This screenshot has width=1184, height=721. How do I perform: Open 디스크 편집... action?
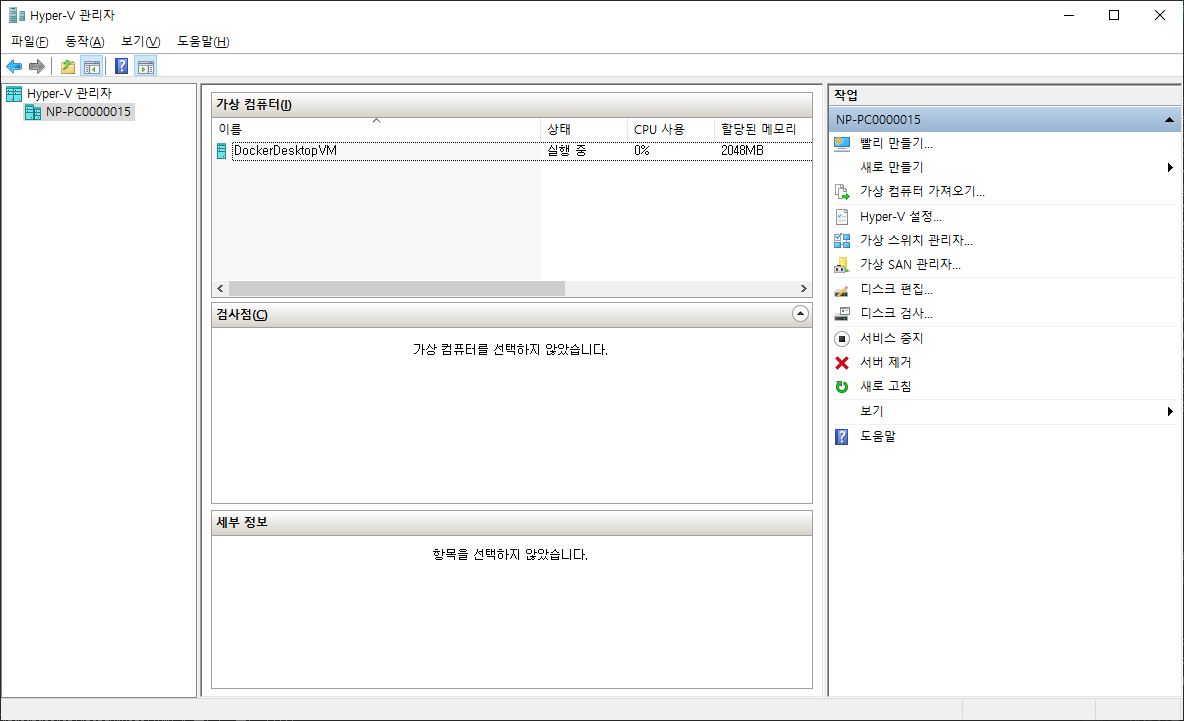click(896, 290)
